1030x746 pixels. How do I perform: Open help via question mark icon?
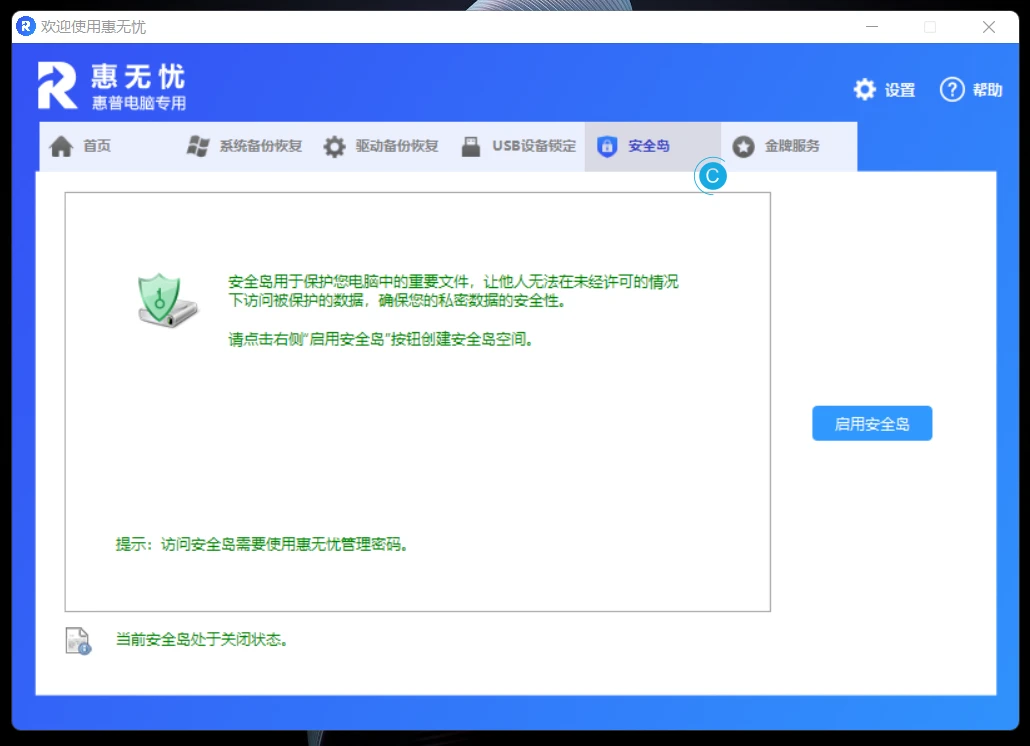point(952,89)
